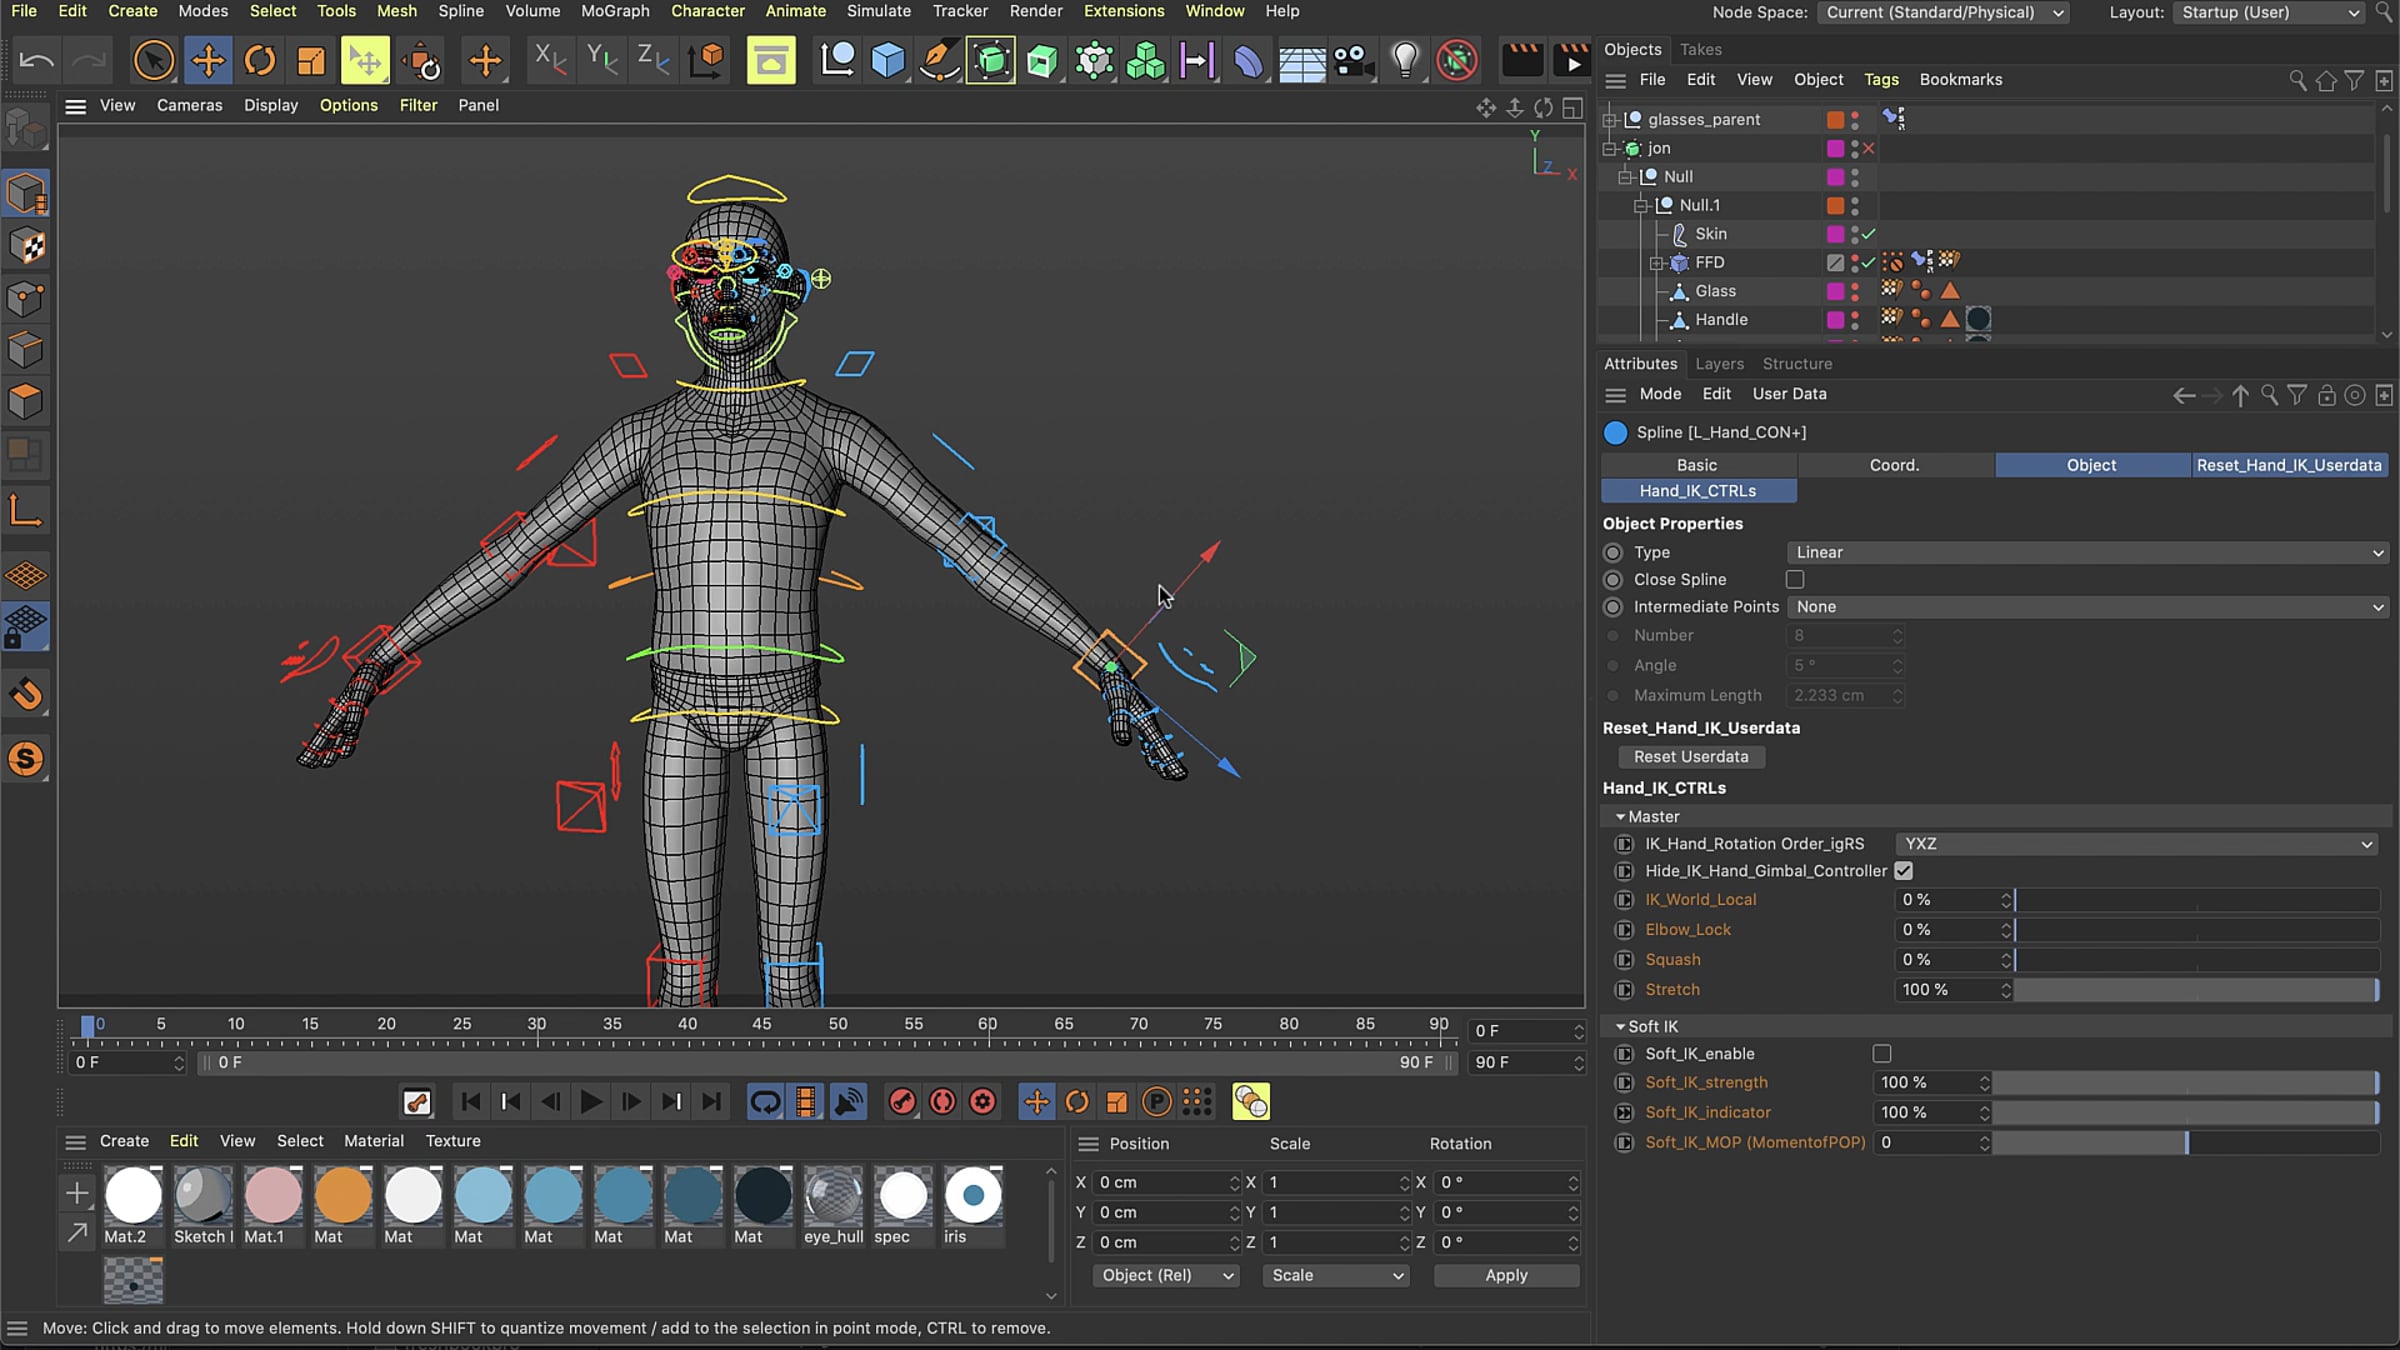Add a Cube primitive object
2400x1350 pixels.
pyautogui.click(x=888, y=61)
